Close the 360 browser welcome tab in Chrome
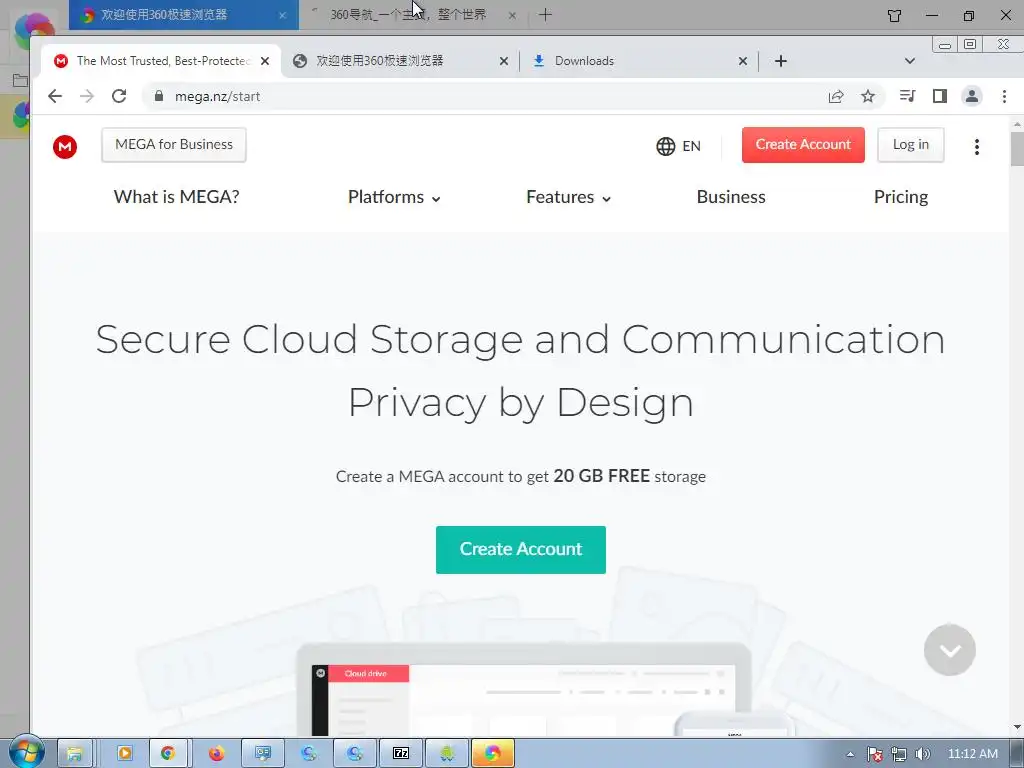The width and height of the screenshot is (1024, 768). pos(504,61)
